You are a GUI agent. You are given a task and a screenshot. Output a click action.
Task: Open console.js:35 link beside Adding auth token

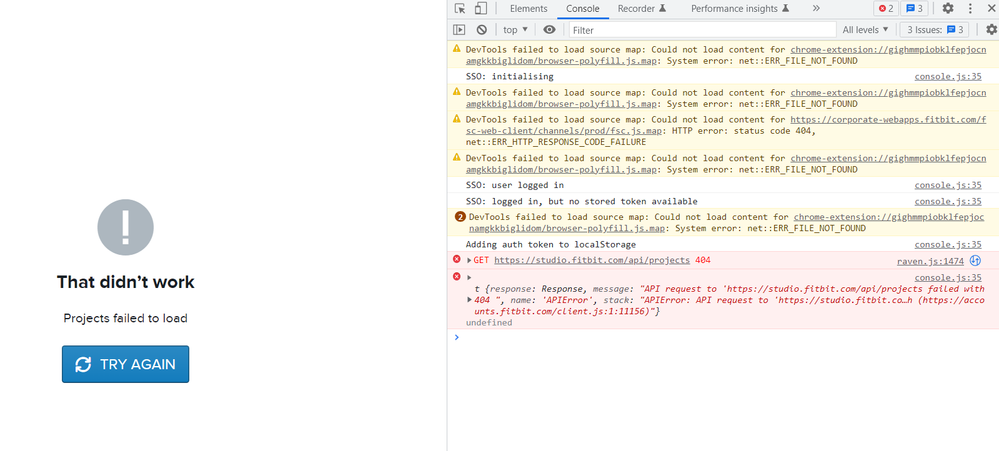coord(948,245)
